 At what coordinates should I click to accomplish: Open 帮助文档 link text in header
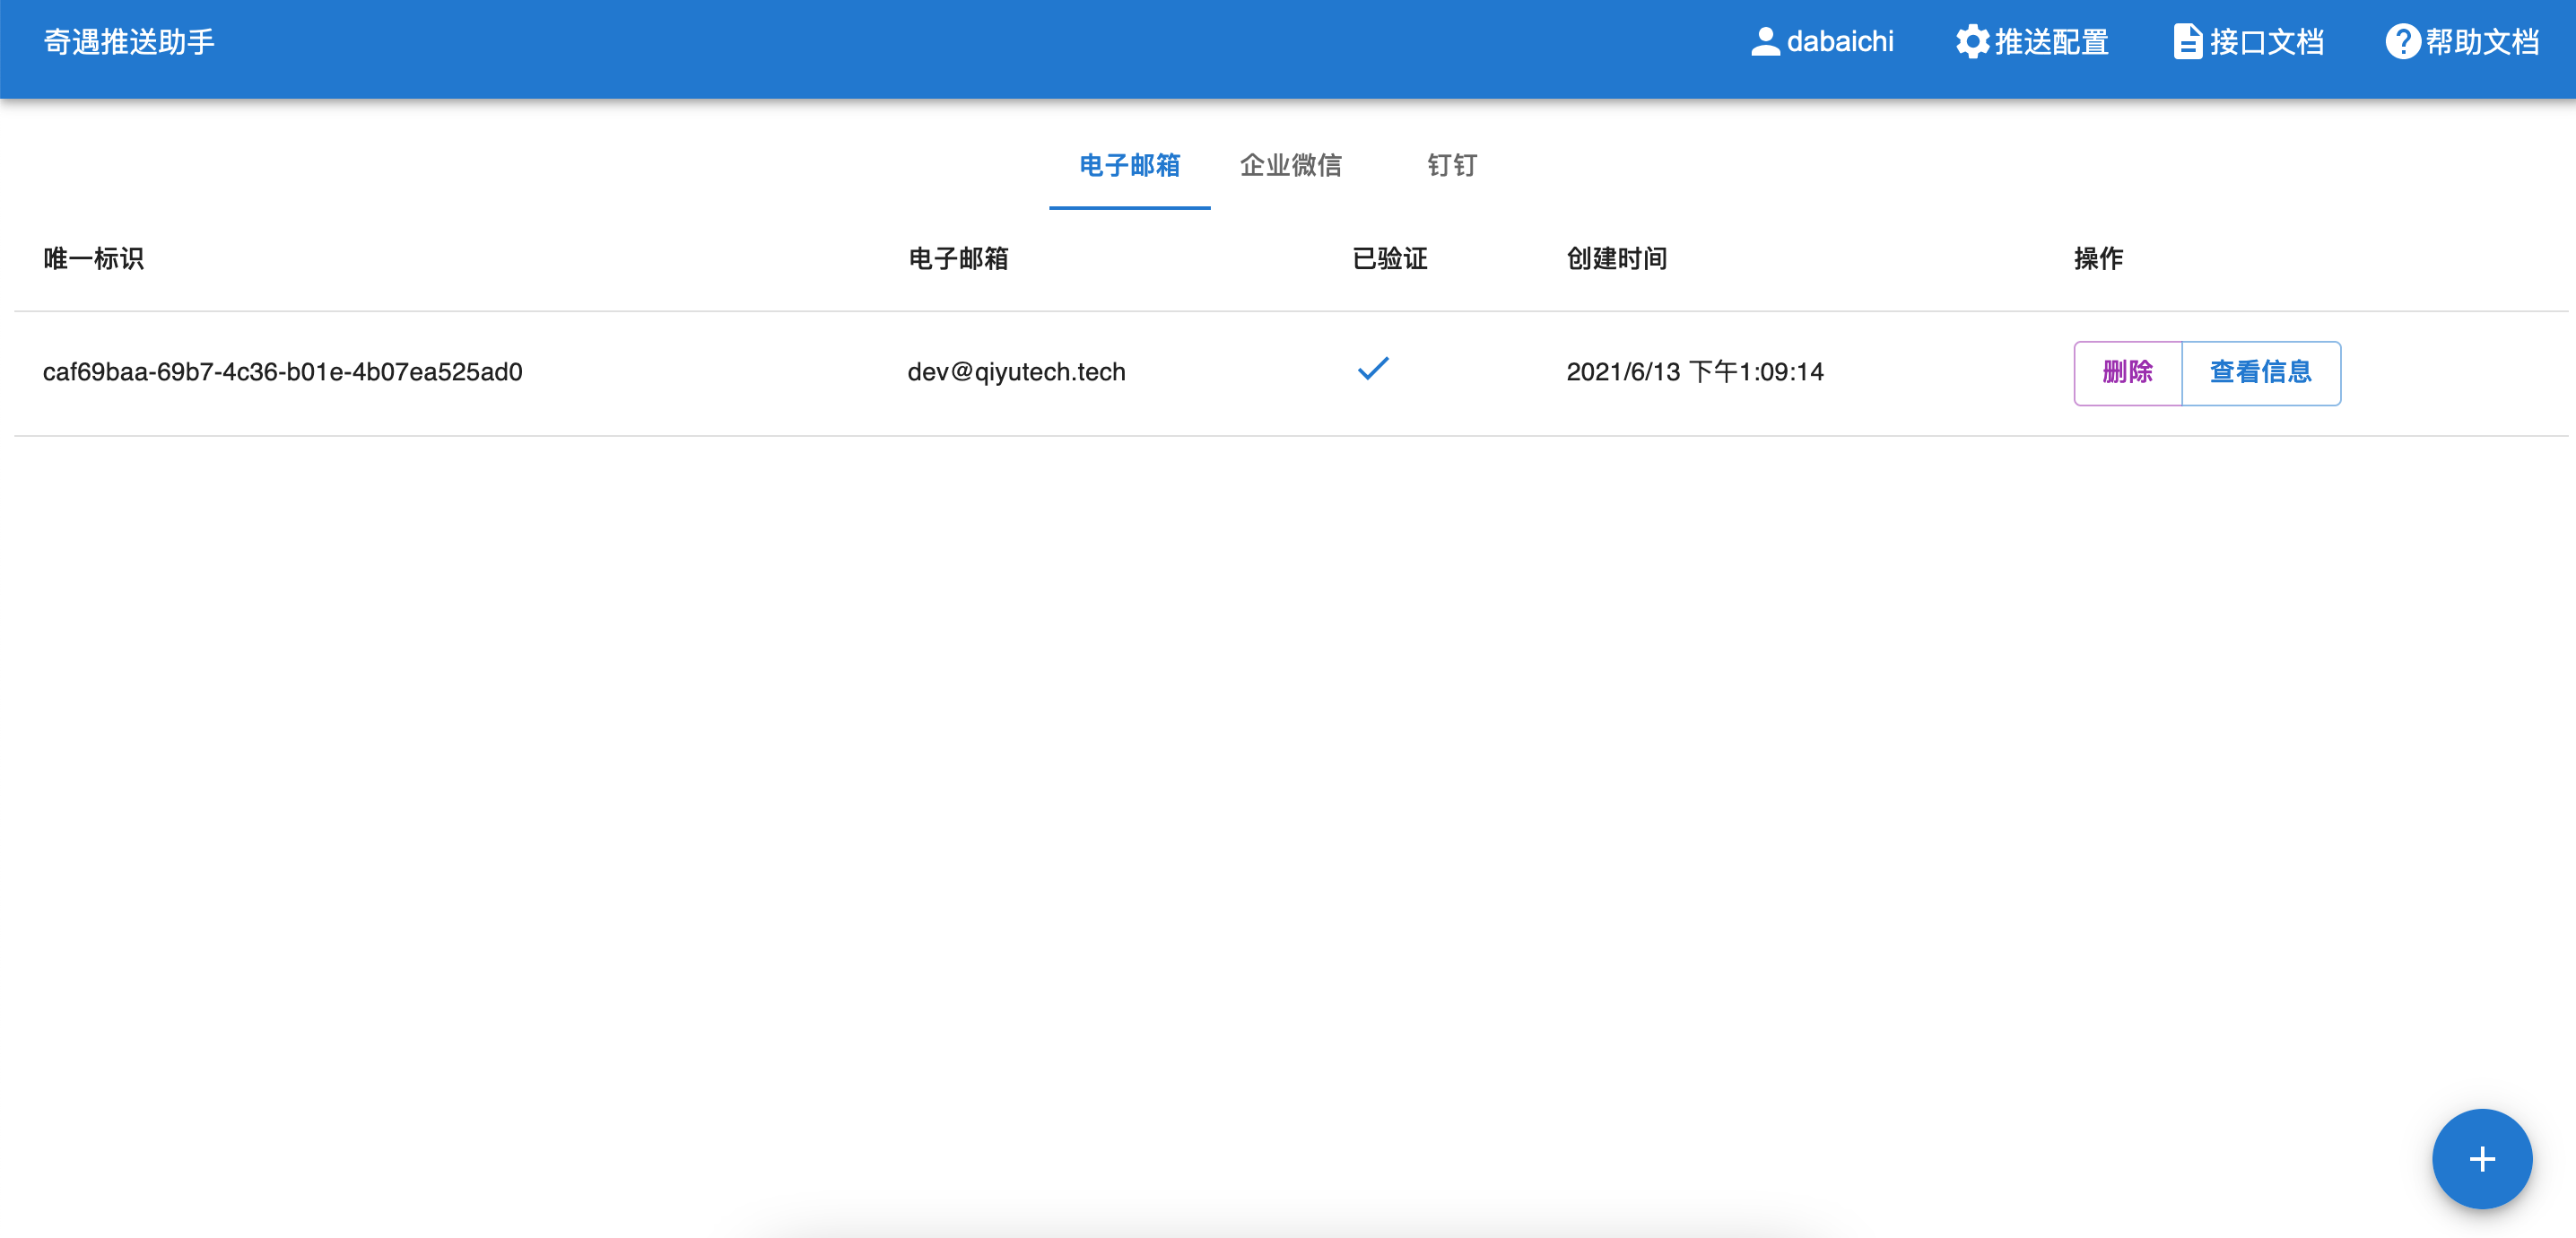coord(2481,42)
